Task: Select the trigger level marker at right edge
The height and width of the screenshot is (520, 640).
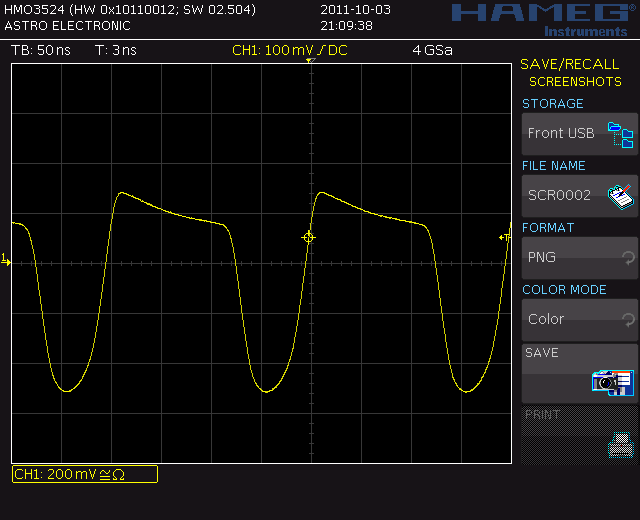Action: coord(505,237)
